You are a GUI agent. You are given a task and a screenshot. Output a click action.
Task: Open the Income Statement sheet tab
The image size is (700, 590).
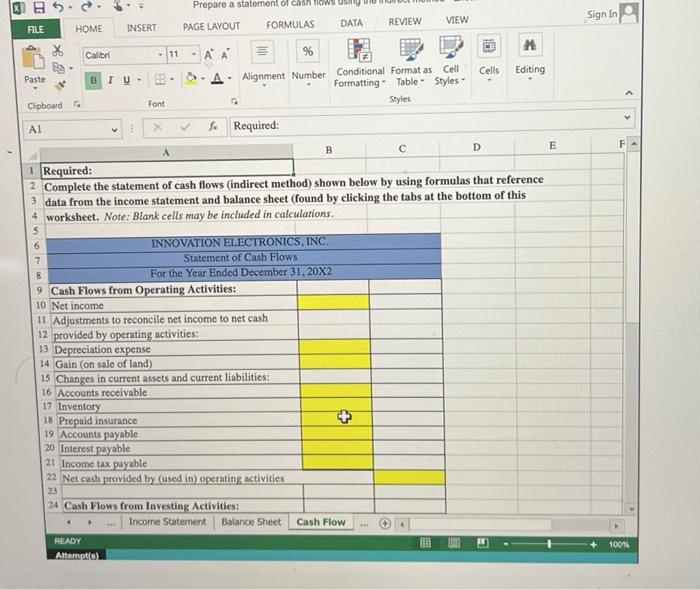[167, 521]
